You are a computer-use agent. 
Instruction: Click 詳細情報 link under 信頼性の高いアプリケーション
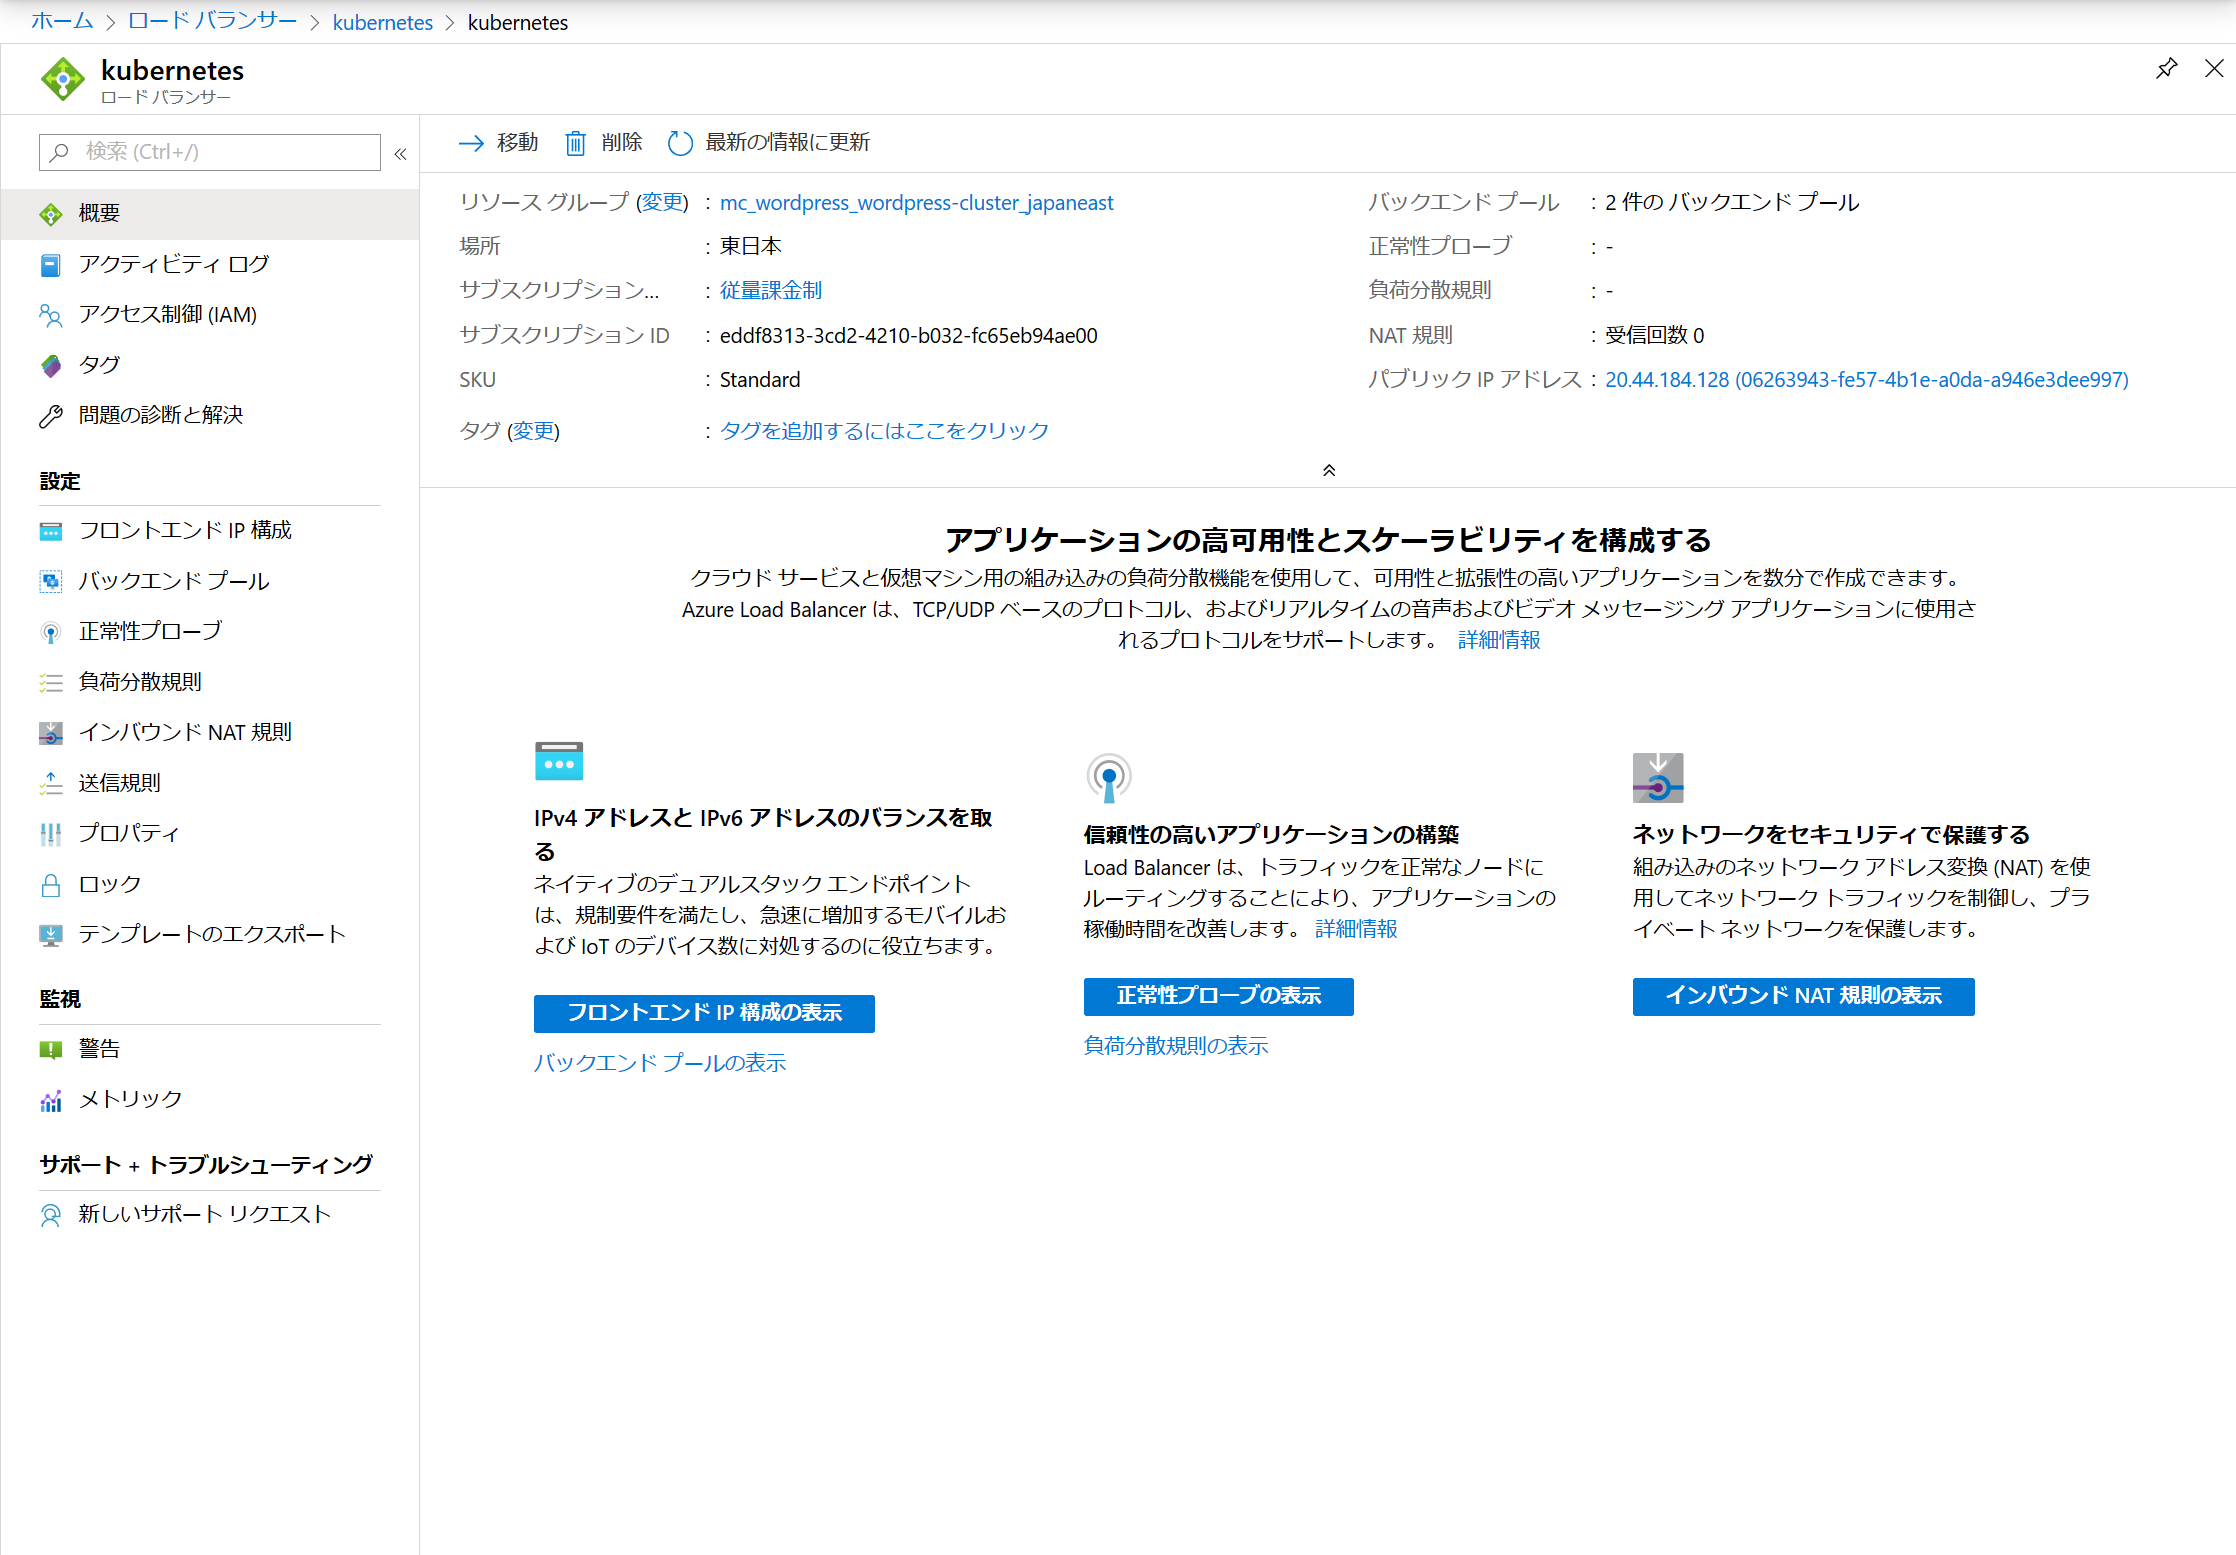pyautogui.click(x=1356, y=930)
